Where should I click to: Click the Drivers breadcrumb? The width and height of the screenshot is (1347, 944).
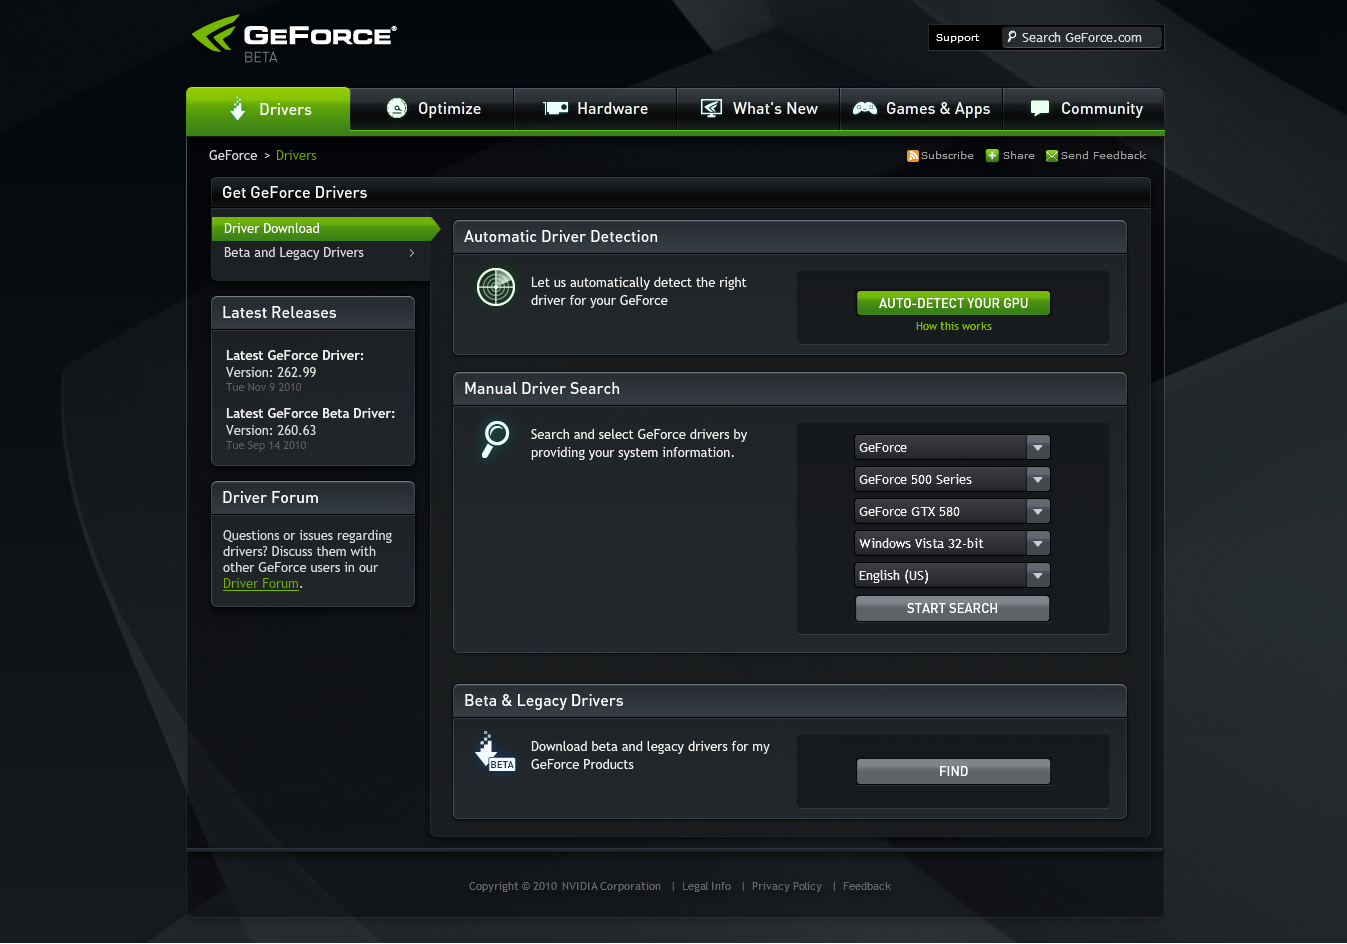click(x=296, y=156)
